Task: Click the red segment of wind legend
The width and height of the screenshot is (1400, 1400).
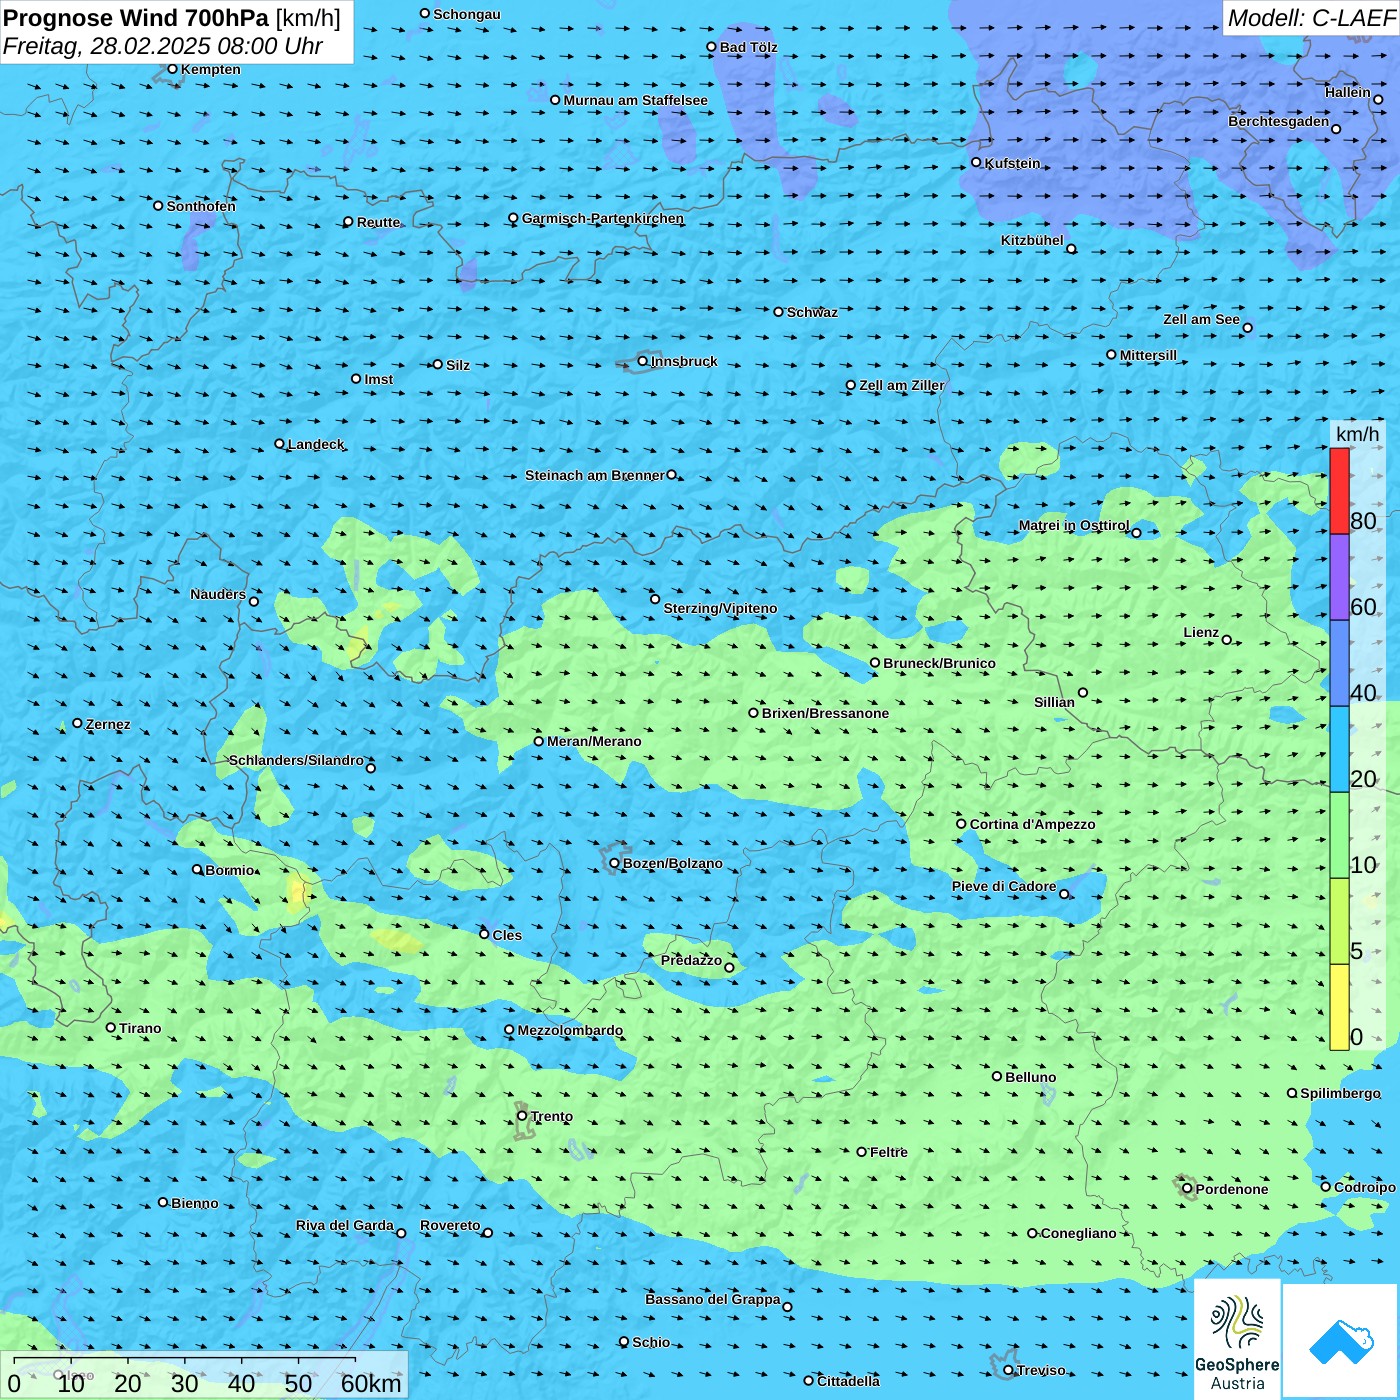Action: [x=1339, y=491]
